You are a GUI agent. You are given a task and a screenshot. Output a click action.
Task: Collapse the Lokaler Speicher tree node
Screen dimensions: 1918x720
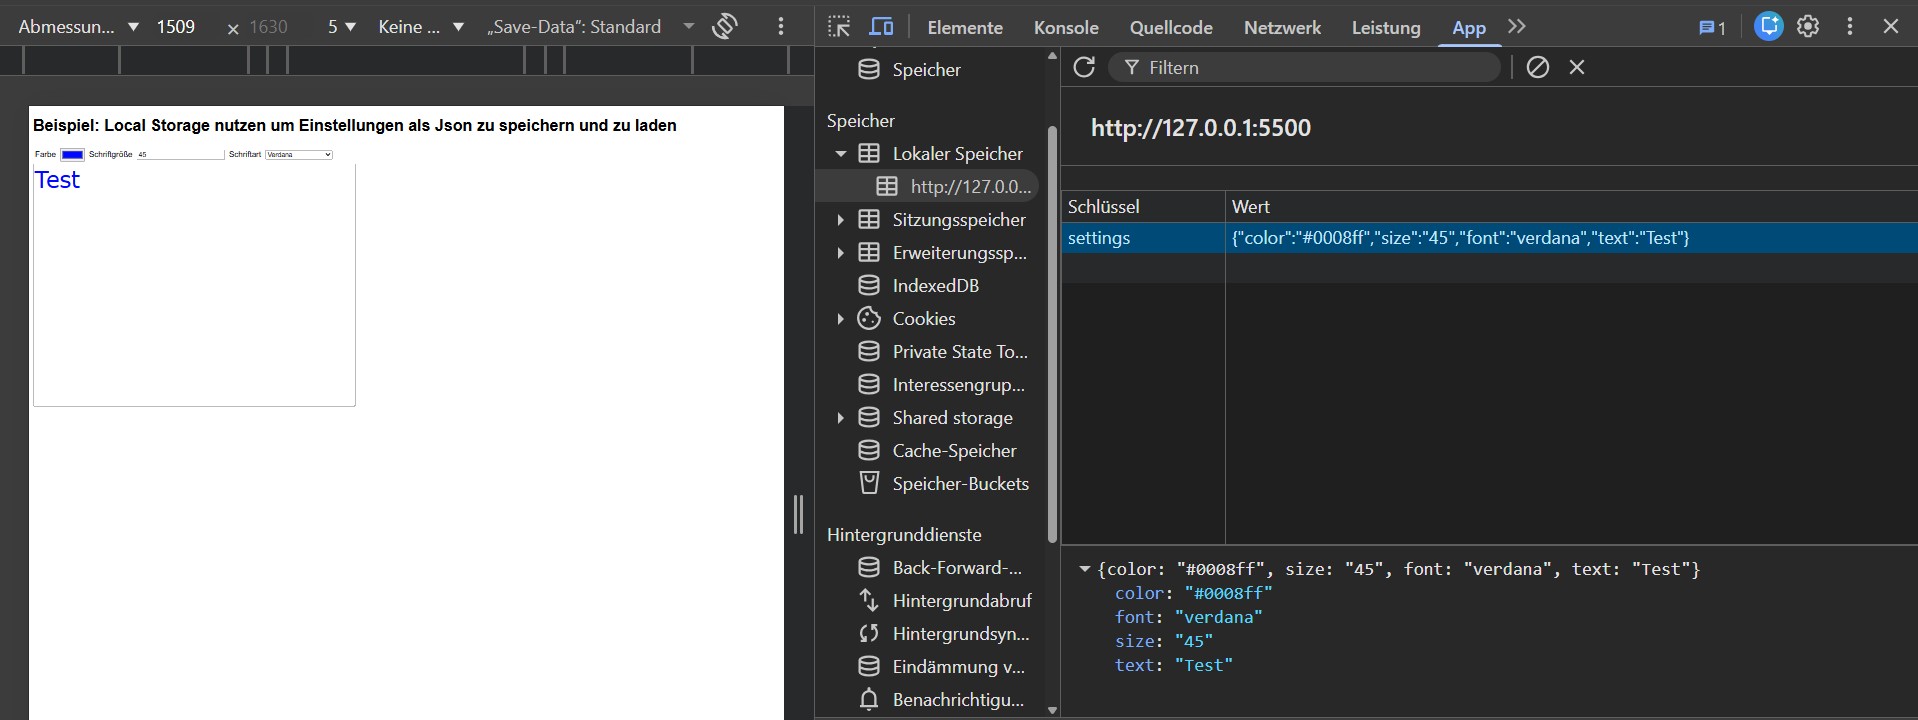841,154
